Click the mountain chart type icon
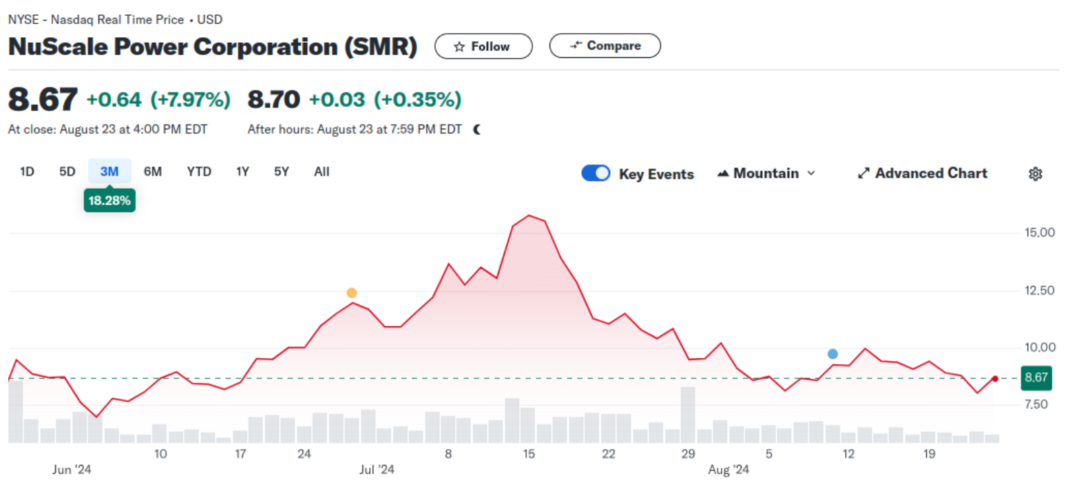This screenshot has width=1068, height=489. pos(723,174)
